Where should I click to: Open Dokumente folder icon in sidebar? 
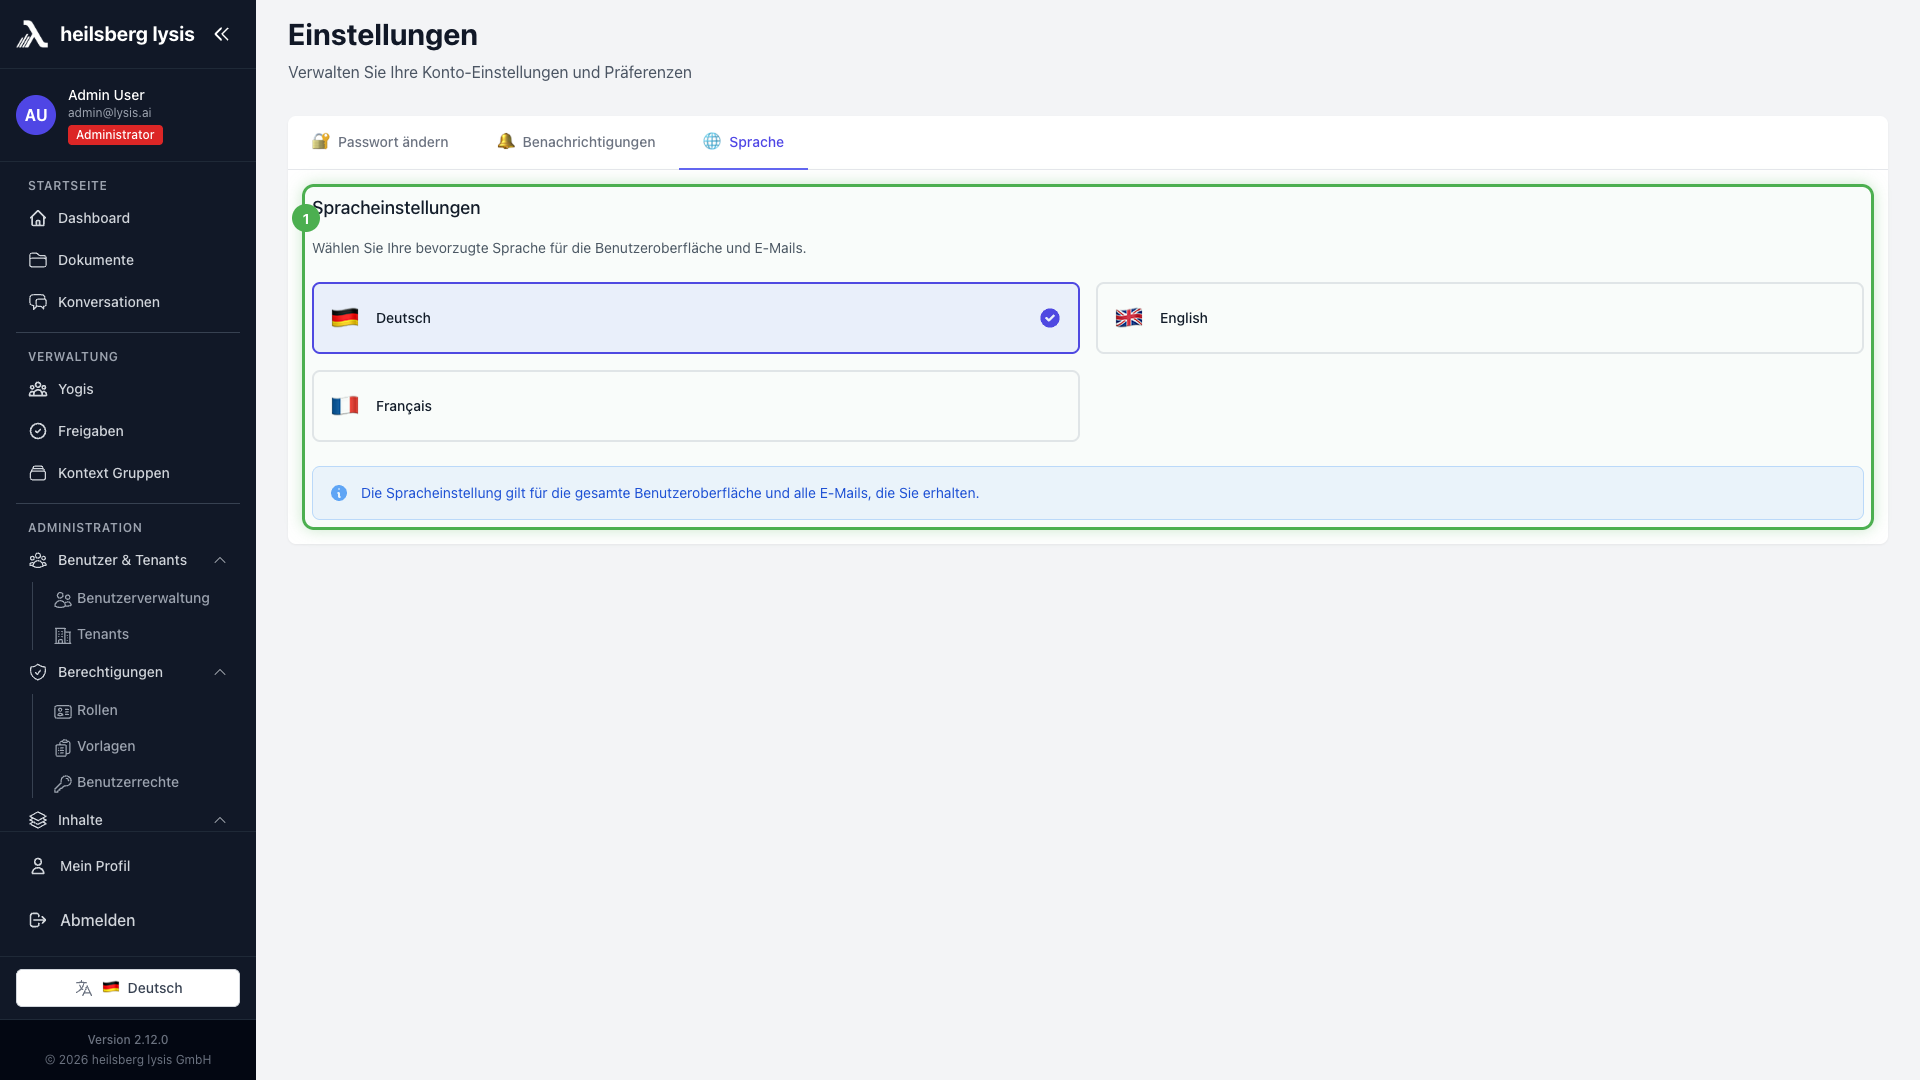coord(38,260)
